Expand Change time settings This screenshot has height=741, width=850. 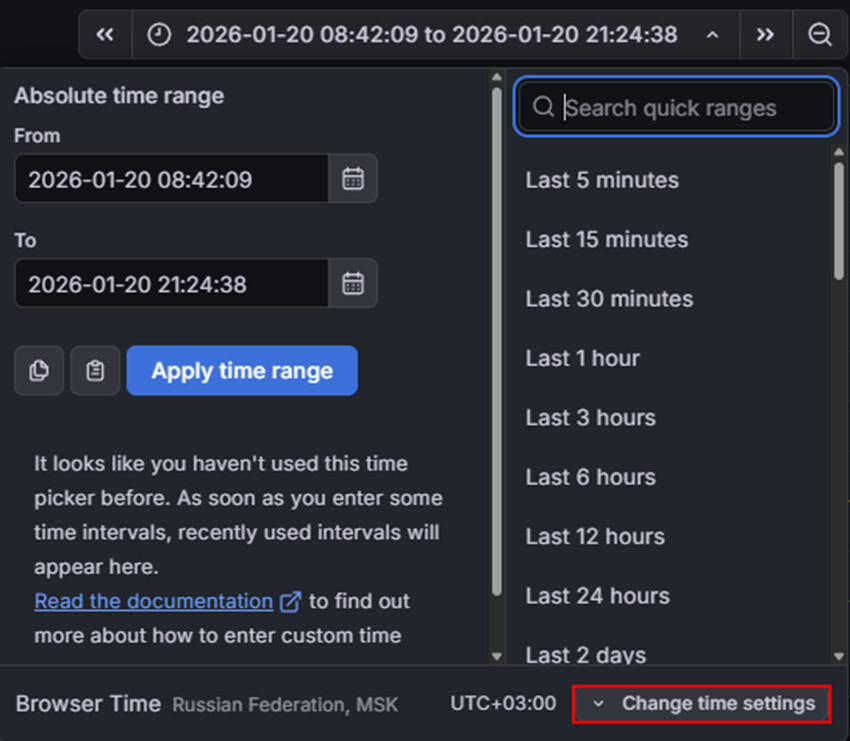coord(702,704)
